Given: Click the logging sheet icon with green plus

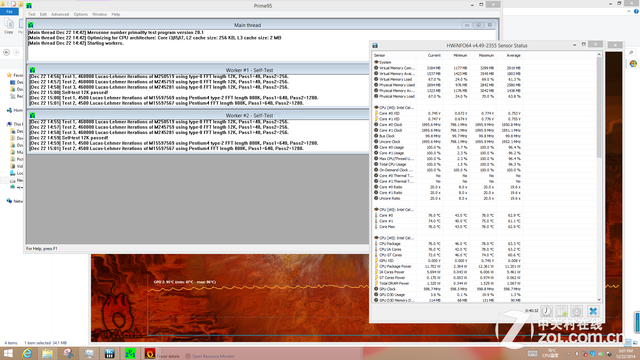Looking at the screenshot, I should click(x=562, y=311).
